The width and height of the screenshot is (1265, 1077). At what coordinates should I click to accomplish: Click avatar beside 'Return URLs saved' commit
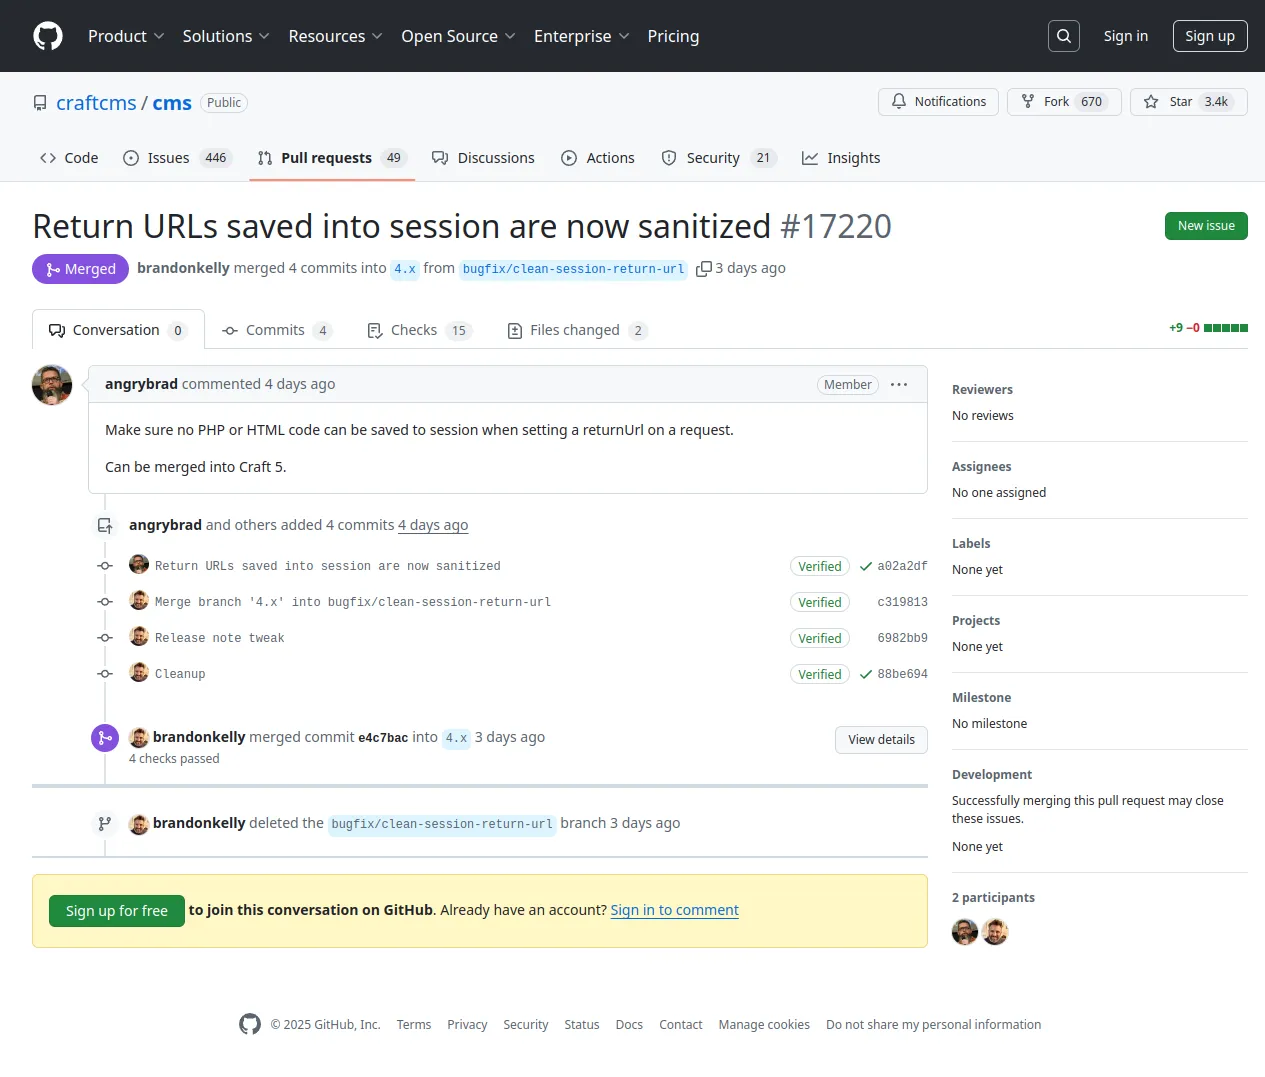coord(139,565)
